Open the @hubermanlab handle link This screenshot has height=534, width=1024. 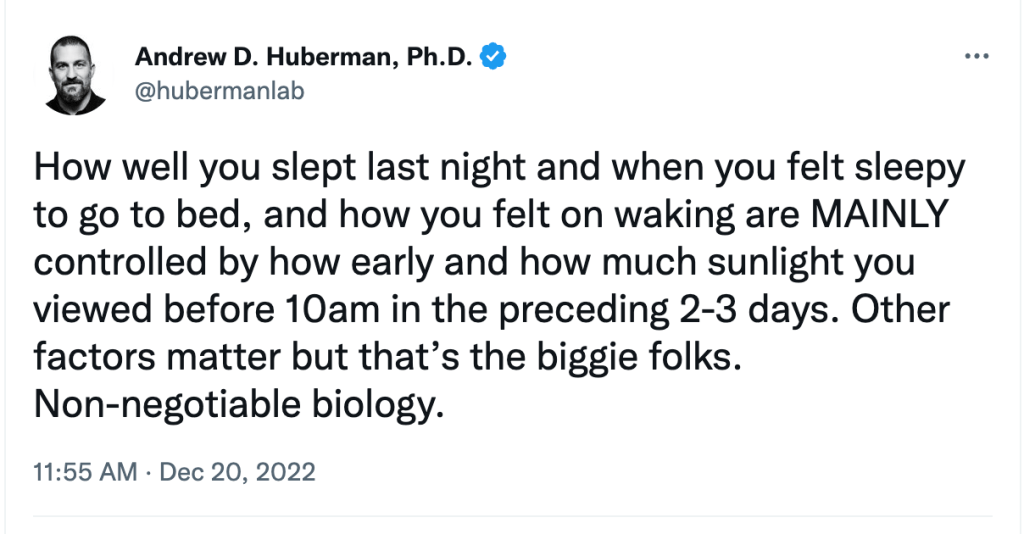coord(219,91)
